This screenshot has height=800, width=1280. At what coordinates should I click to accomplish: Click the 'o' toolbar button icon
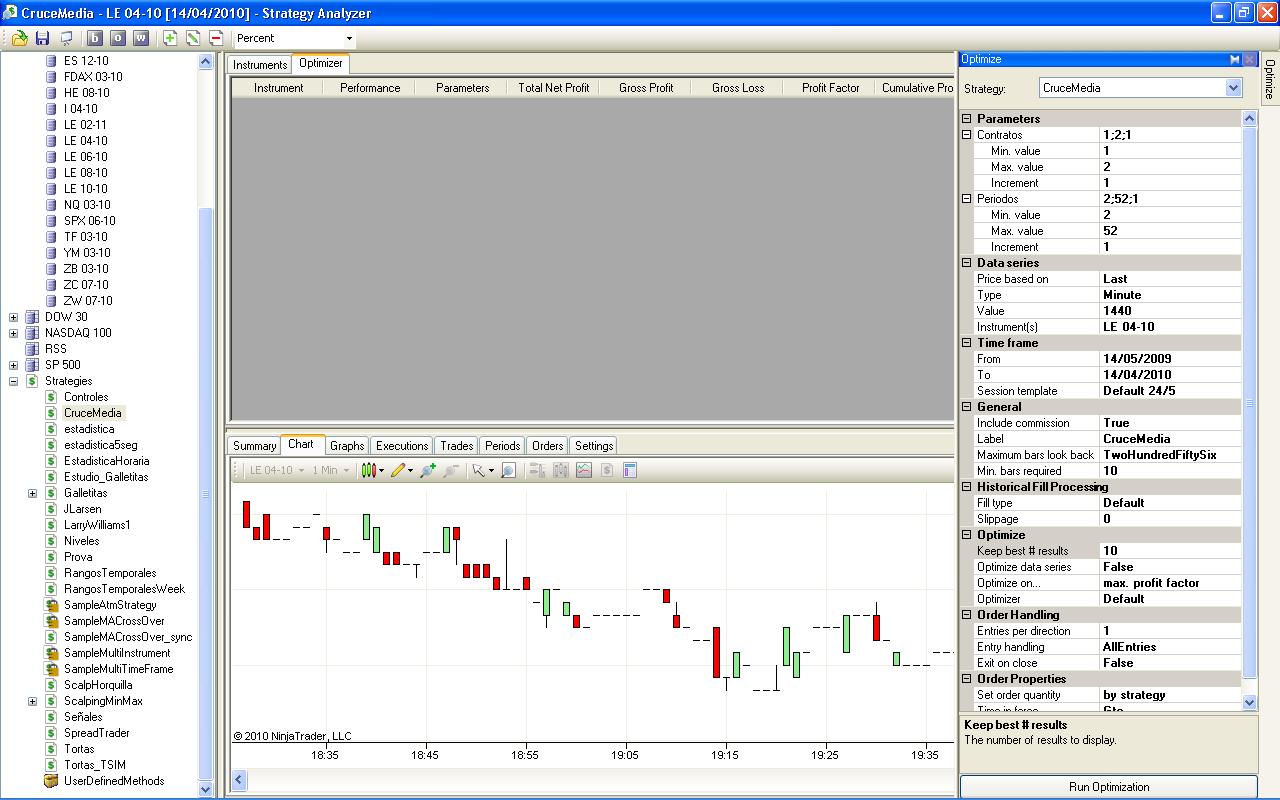coord(118,38)
